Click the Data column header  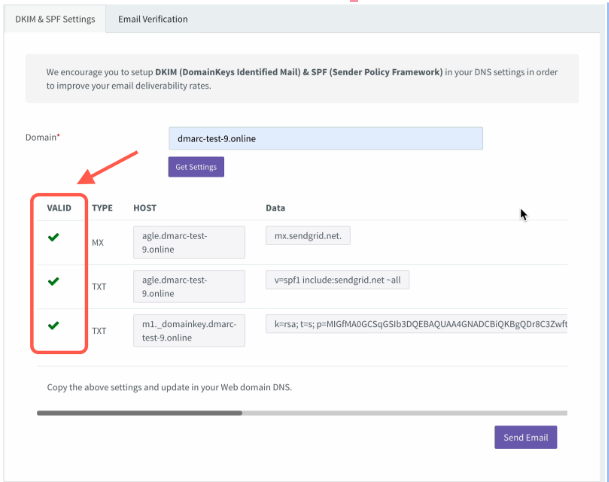point(275,208)
